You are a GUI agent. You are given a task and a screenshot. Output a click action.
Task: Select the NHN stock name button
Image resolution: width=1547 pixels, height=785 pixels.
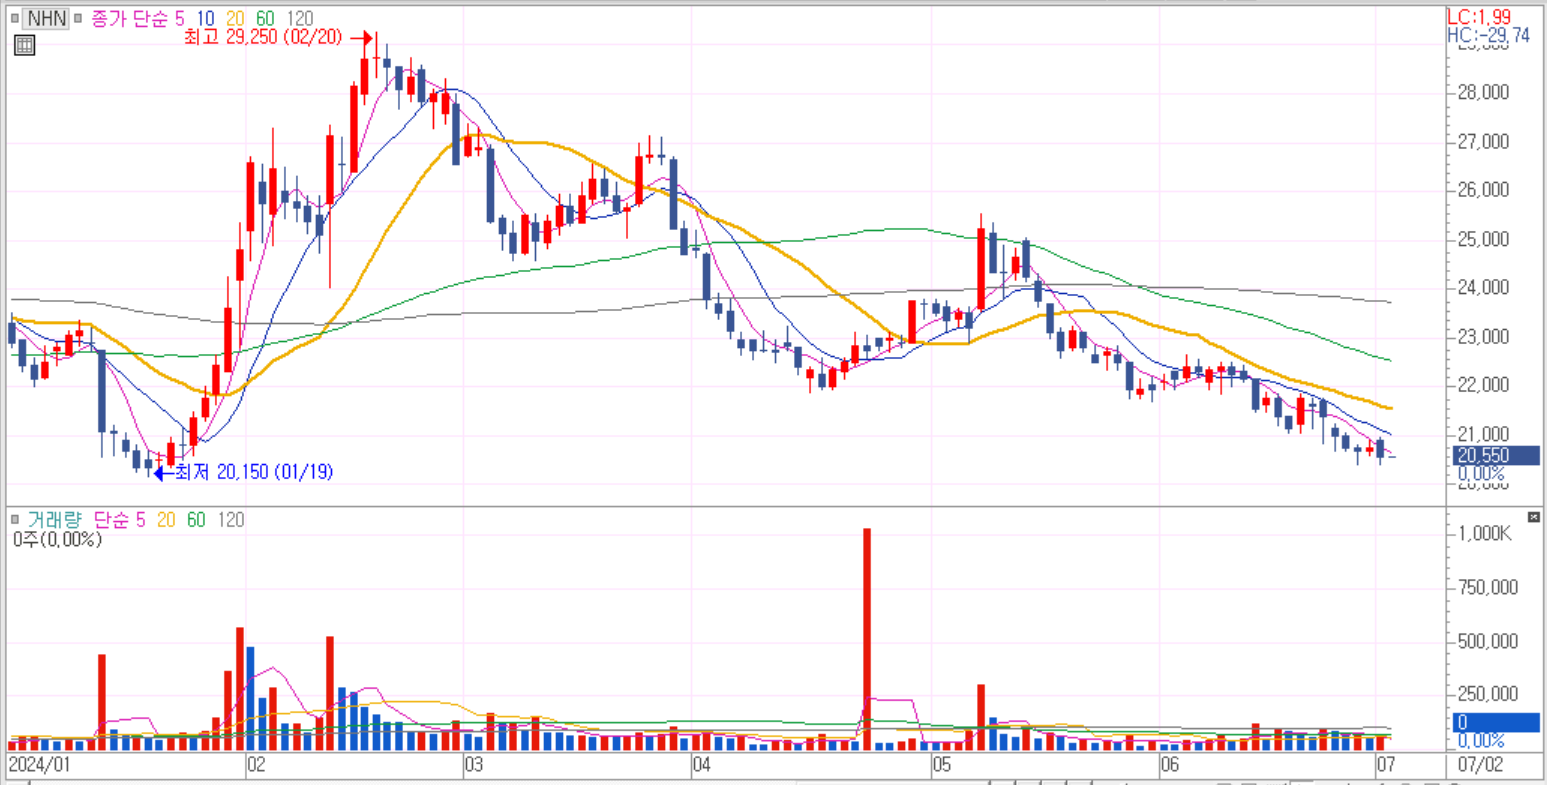pos(47,18)
